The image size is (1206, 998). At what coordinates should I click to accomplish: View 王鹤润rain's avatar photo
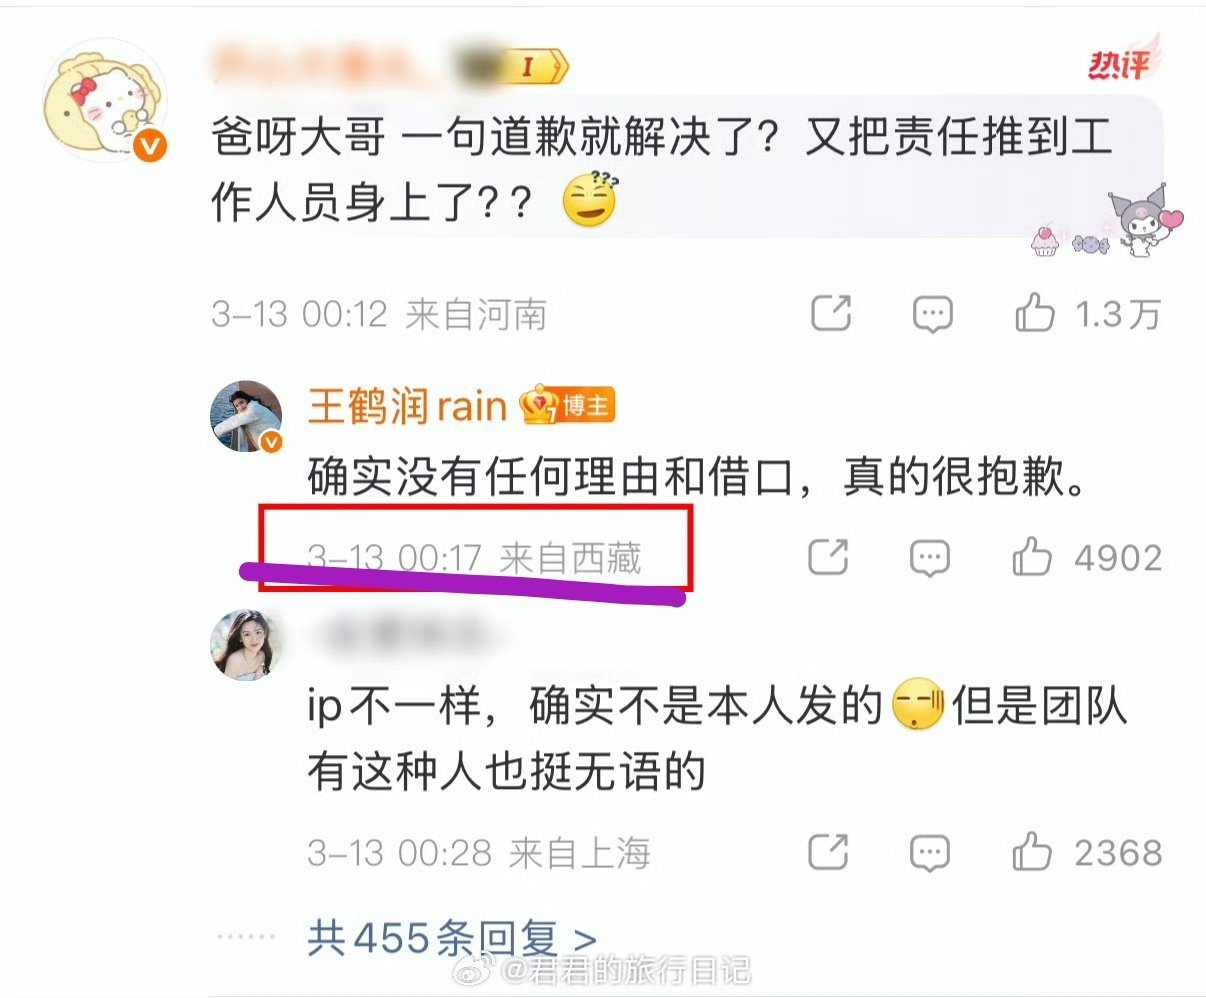coord(246,416)
